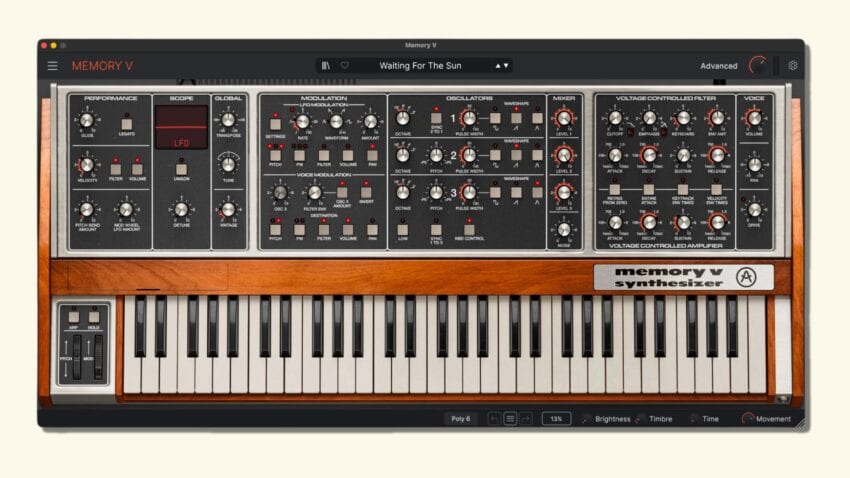Open the edit history list icon
This screenshot has width=850, height=478.
[x=510, y=418]
